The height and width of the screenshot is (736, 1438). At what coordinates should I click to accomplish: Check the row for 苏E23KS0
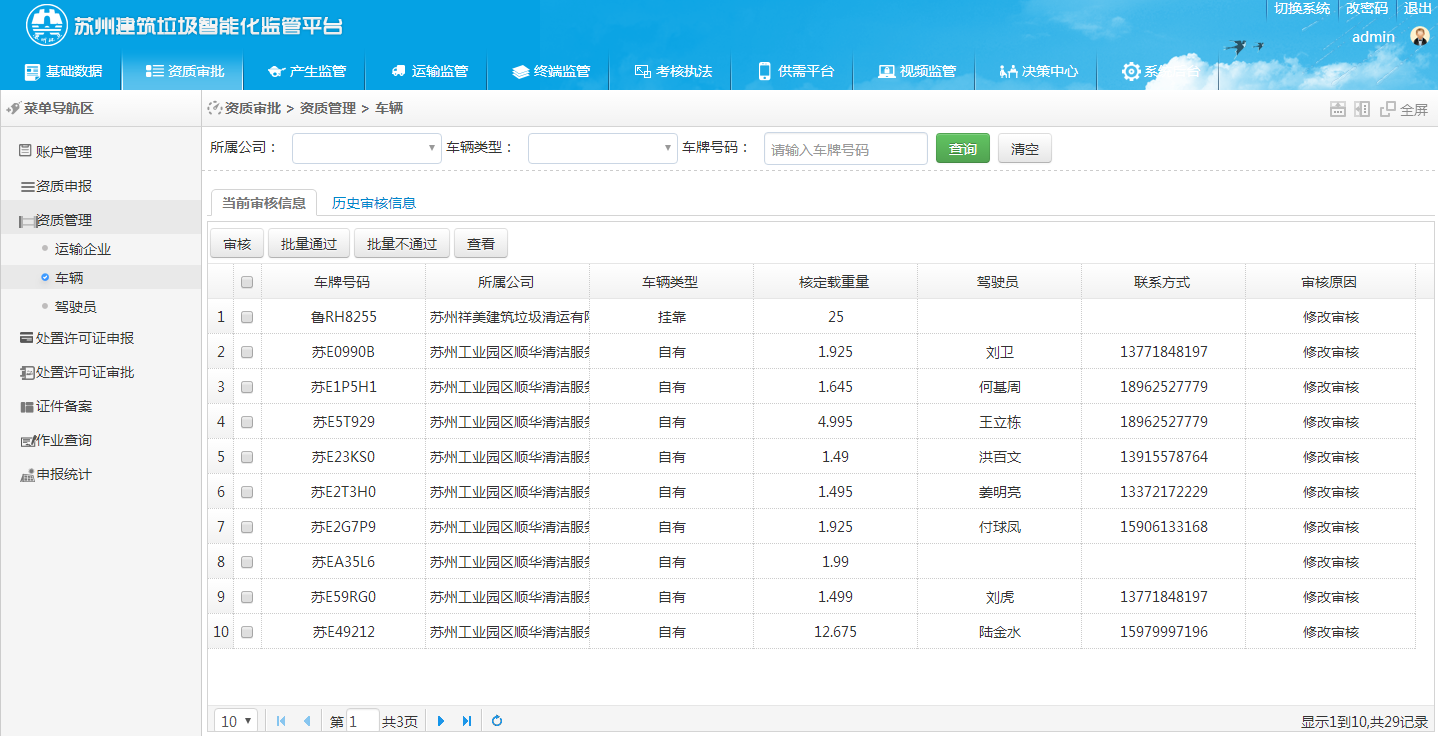click(x=247, y=457)
